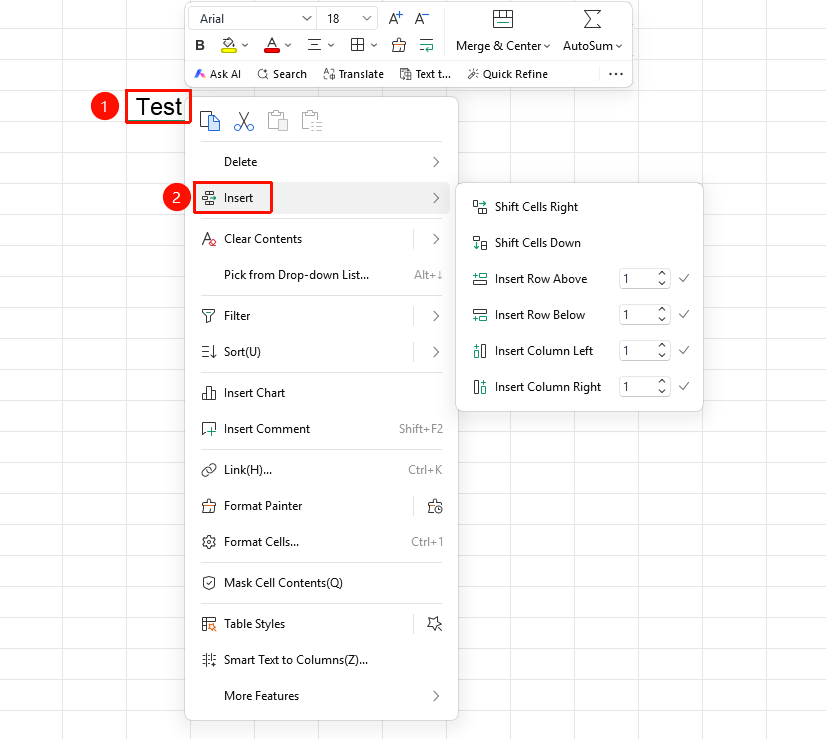Click Quick Refine button
826x739 pixels.
click(x=508, y=74)
